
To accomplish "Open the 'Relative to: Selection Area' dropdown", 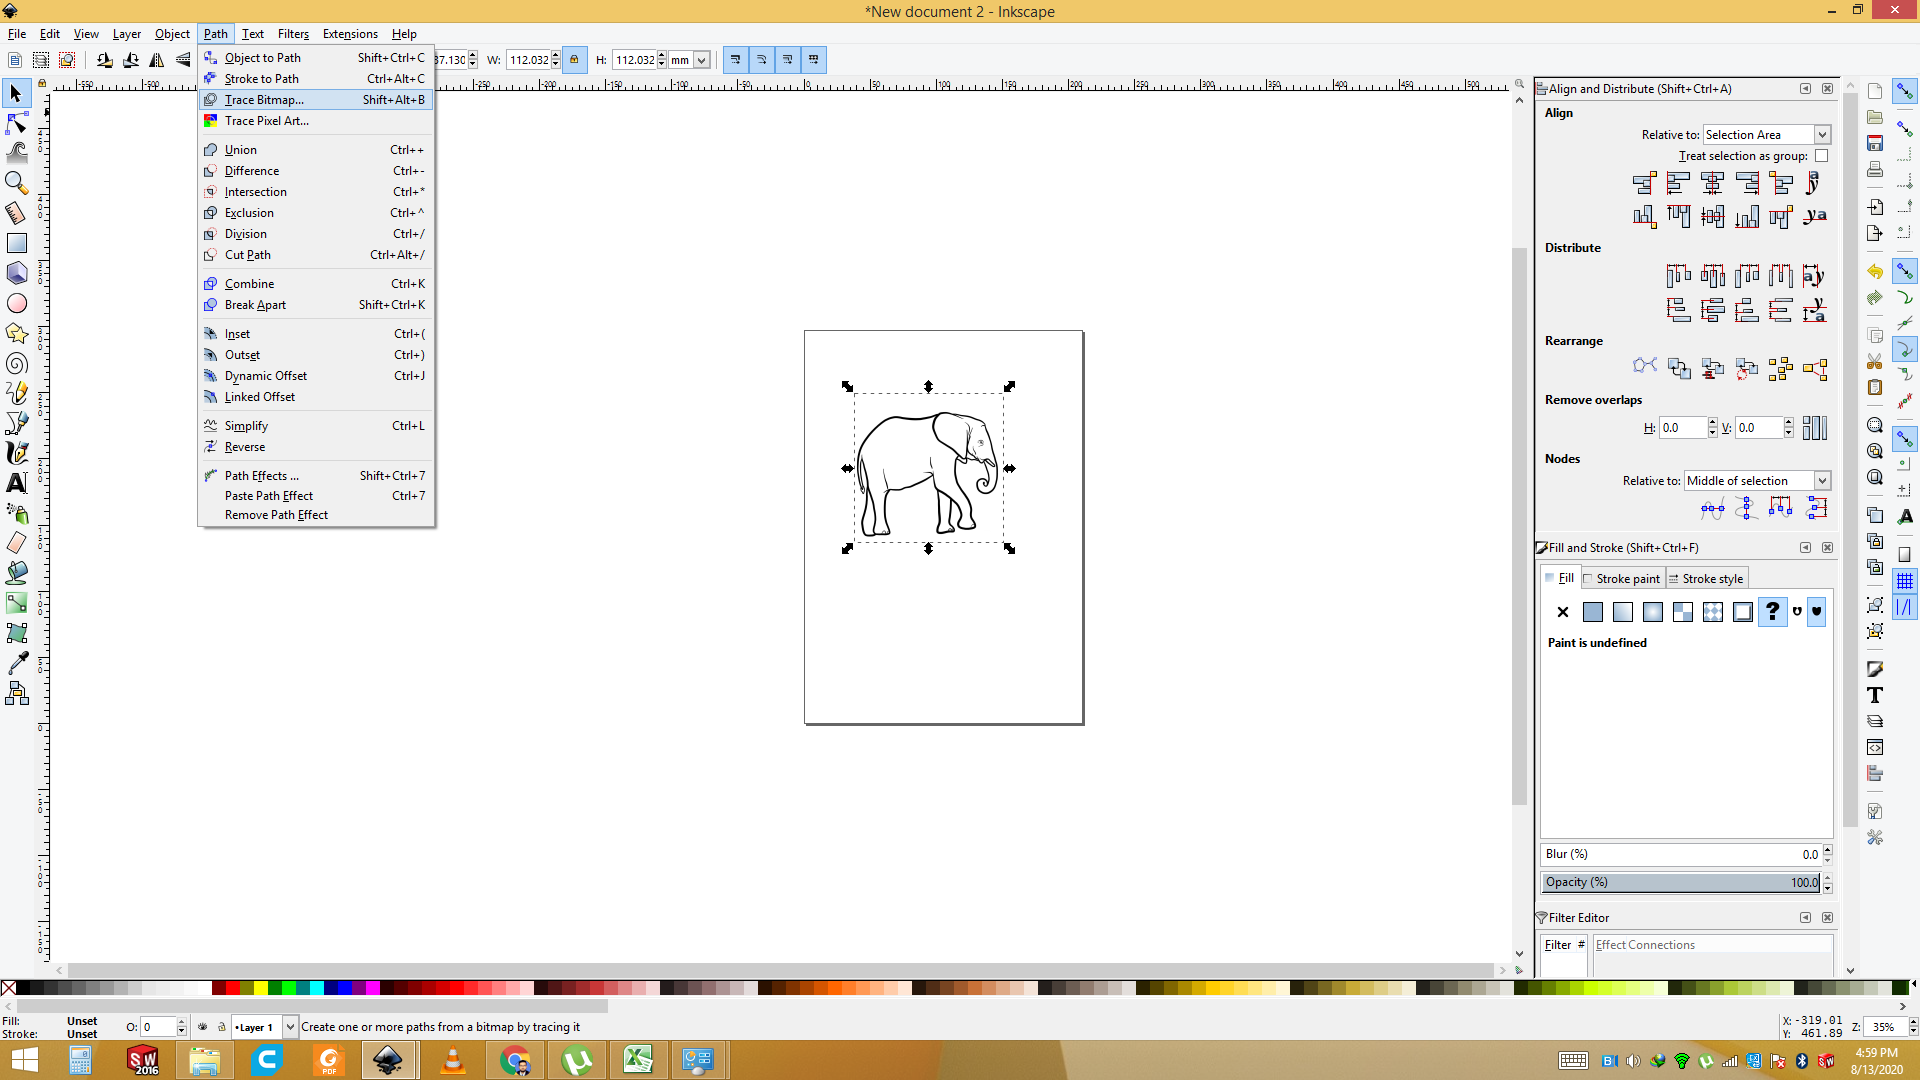I will pos(1766,134).
